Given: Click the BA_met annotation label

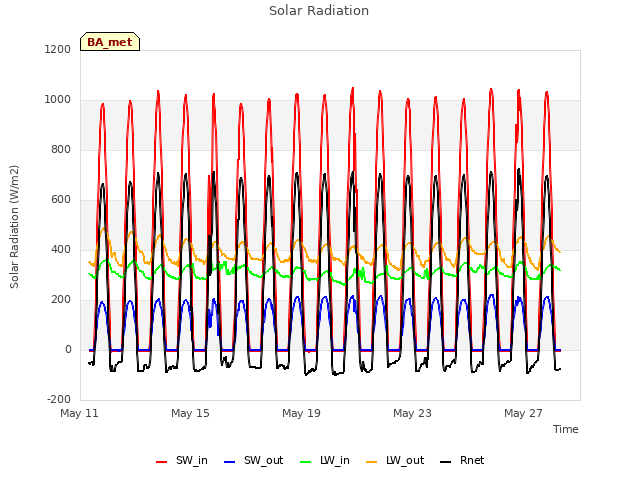Looking at the screenshot, I should point(110,42).
